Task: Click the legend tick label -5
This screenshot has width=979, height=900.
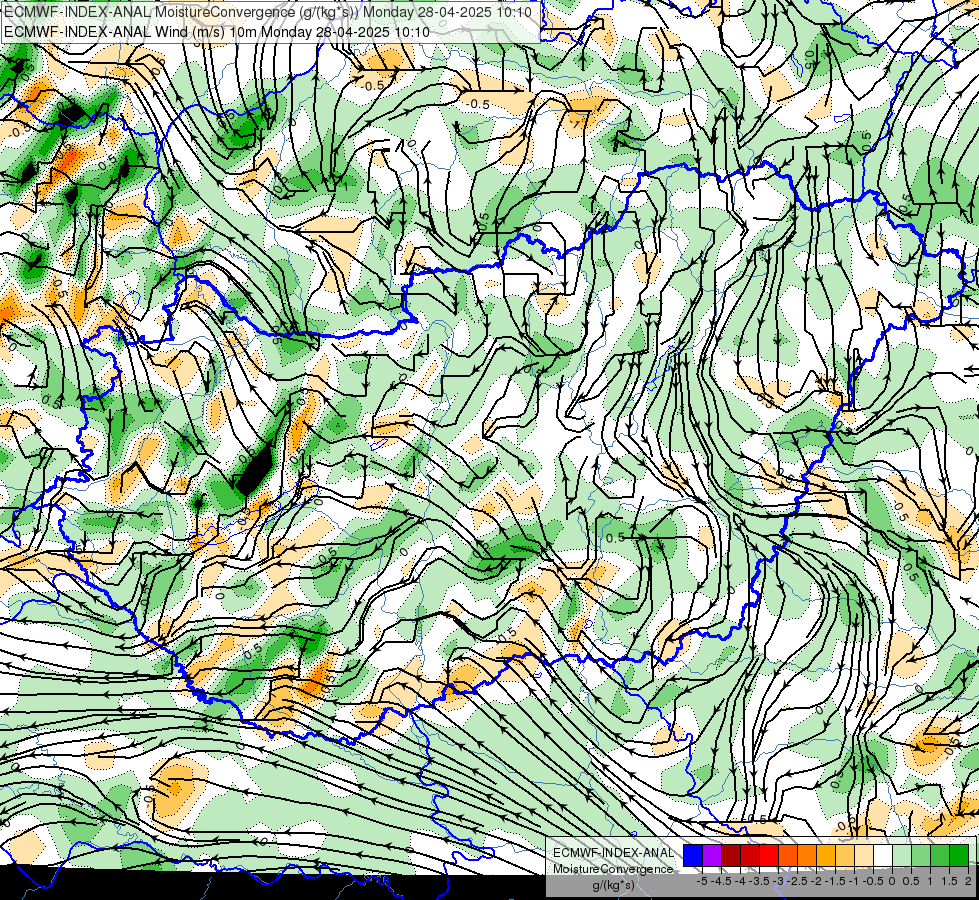Action: (702, 881)
